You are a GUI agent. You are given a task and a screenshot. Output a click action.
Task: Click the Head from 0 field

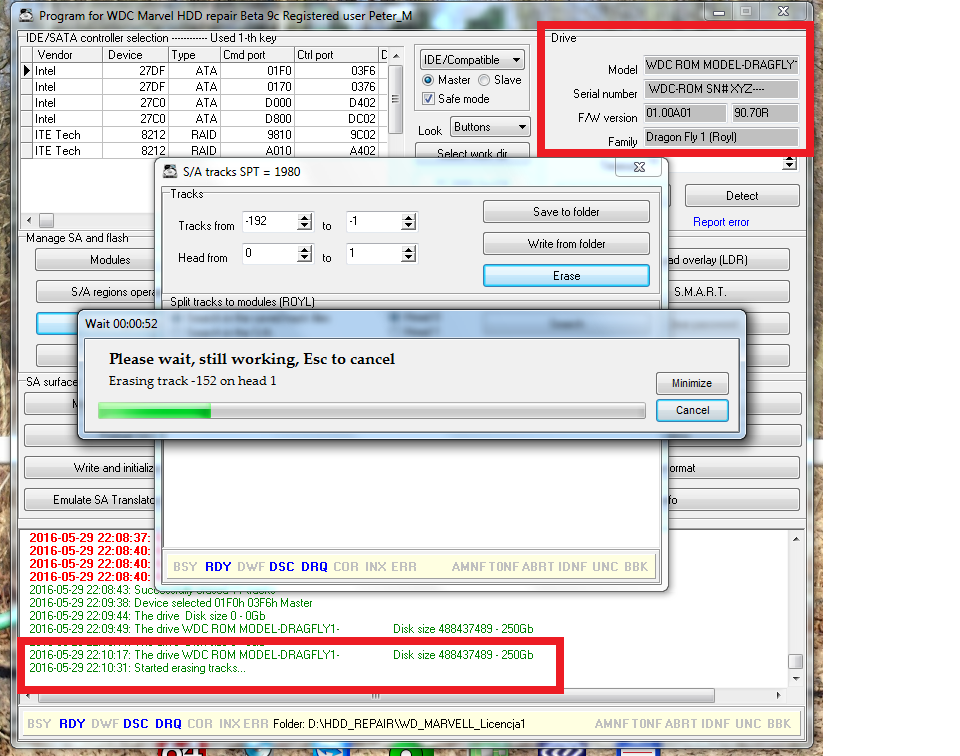(270, 253)
